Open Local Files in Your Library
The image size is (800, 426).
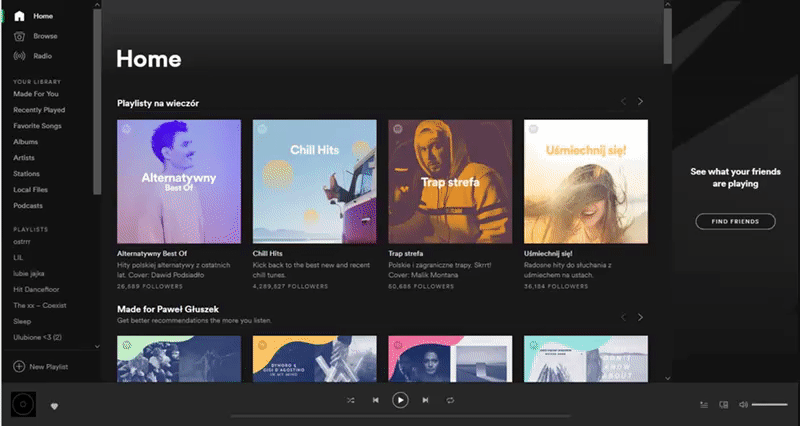pos(31,189)
